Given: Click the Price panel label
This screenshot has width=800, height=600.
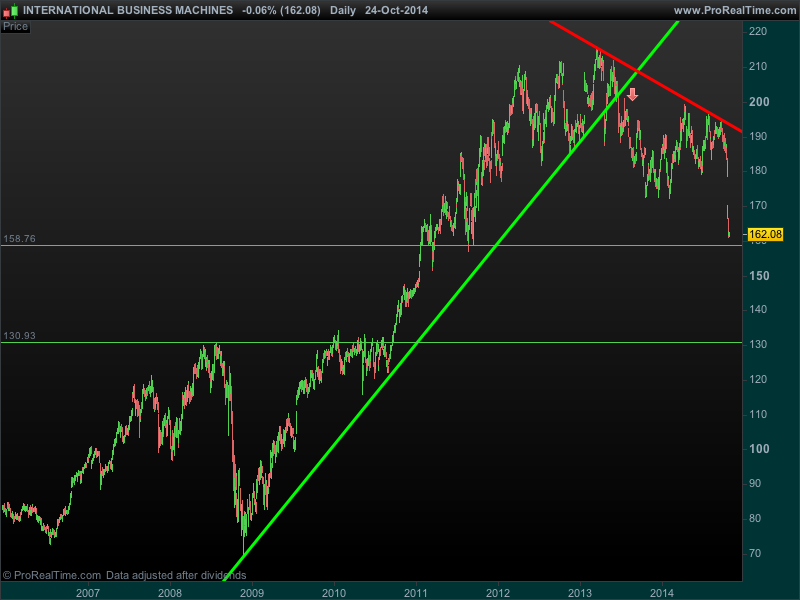Looking at the screenshot, I should (15, 27).
